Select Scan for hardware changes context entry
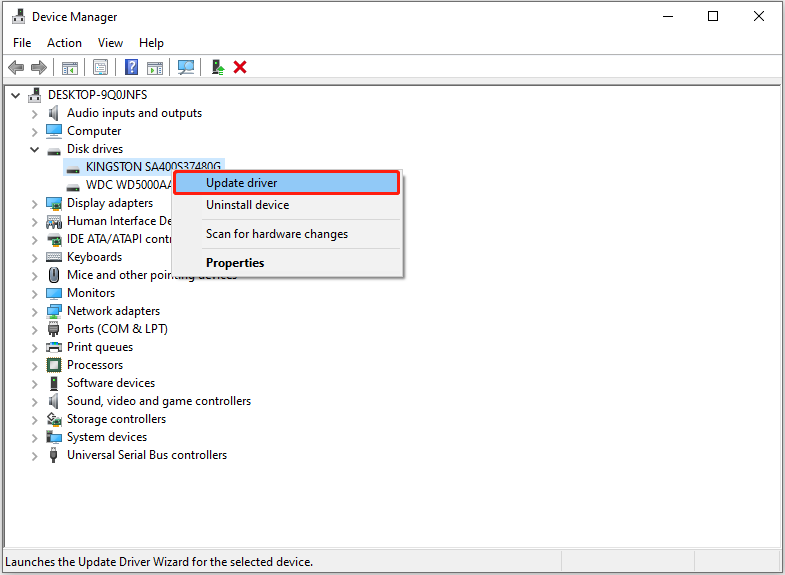 coord(287,234)
